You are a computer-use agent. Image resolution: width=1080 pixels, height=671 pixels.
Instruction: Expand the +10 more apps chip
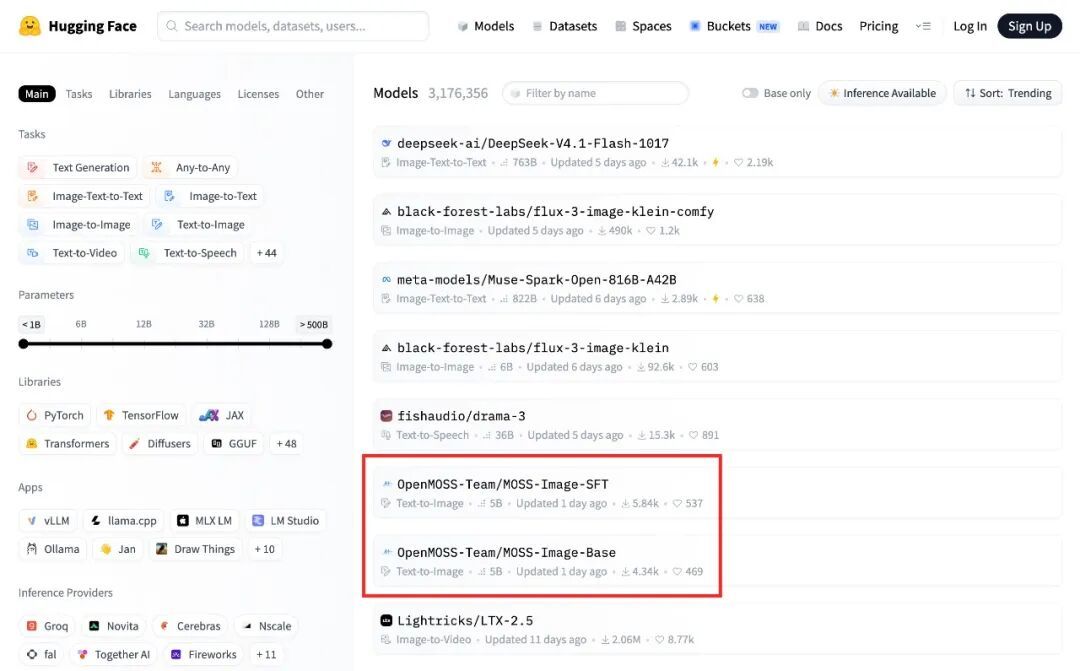click(x=264, y=549)
